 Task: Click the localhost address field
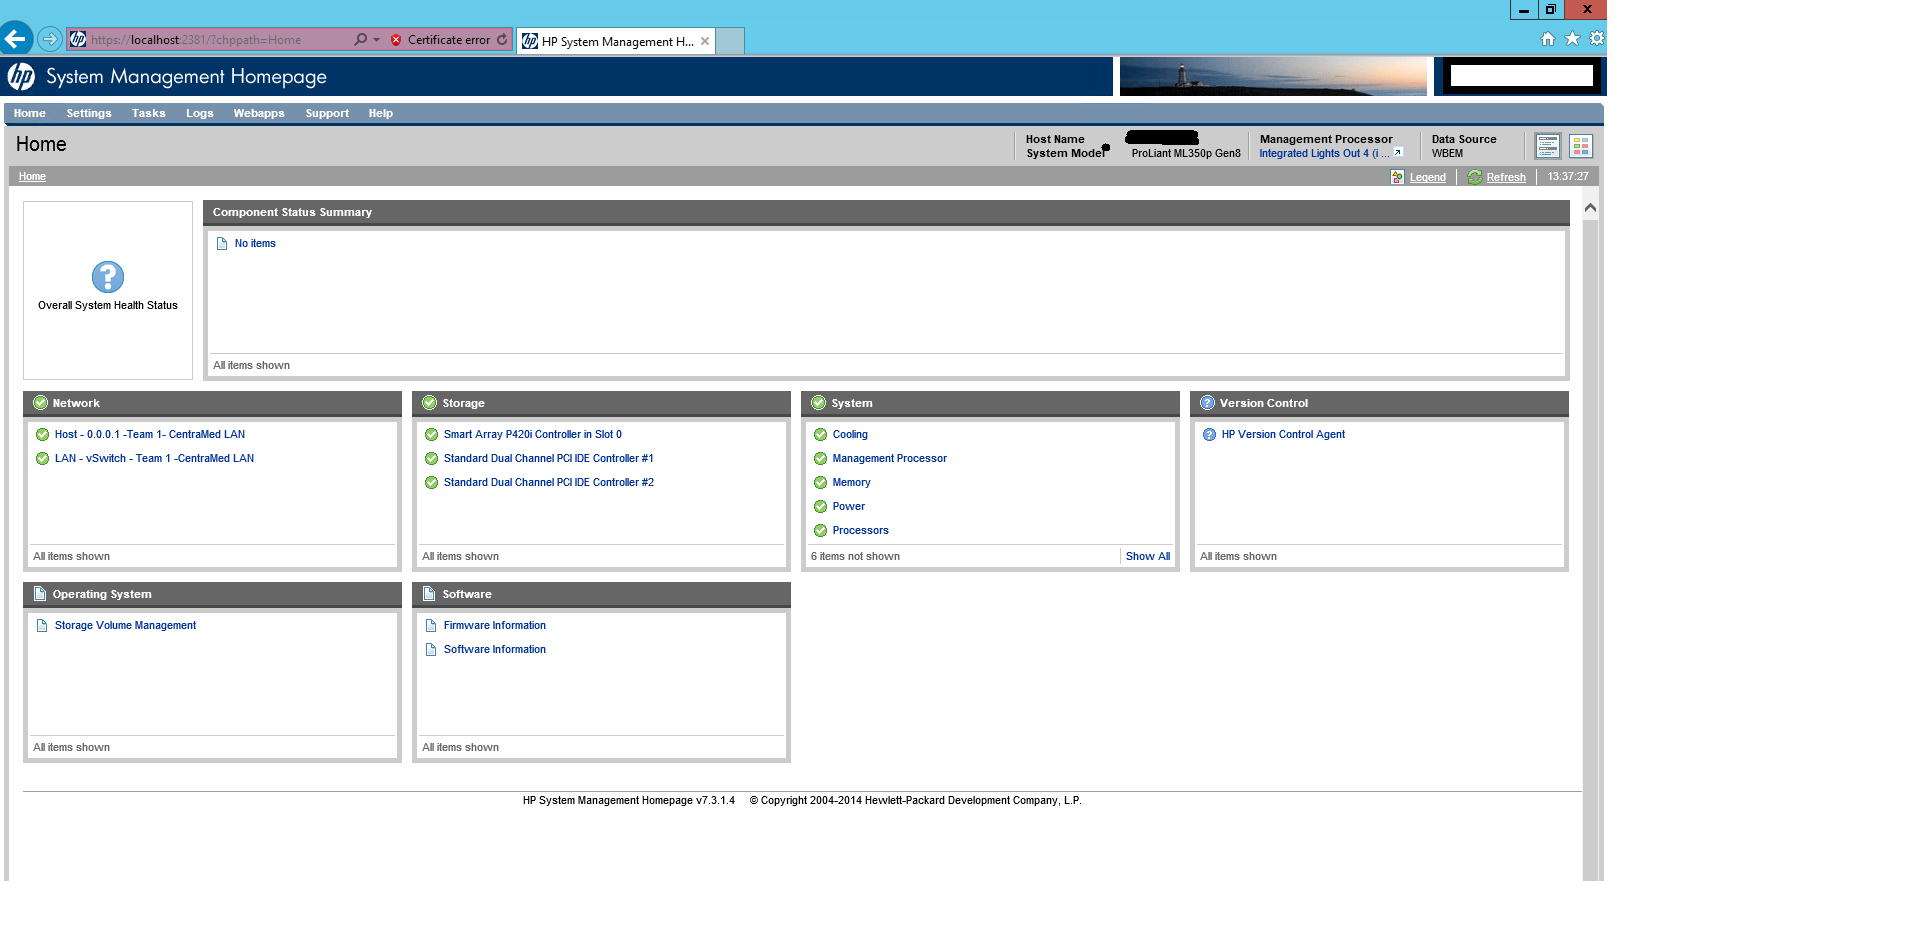[210, 40]
